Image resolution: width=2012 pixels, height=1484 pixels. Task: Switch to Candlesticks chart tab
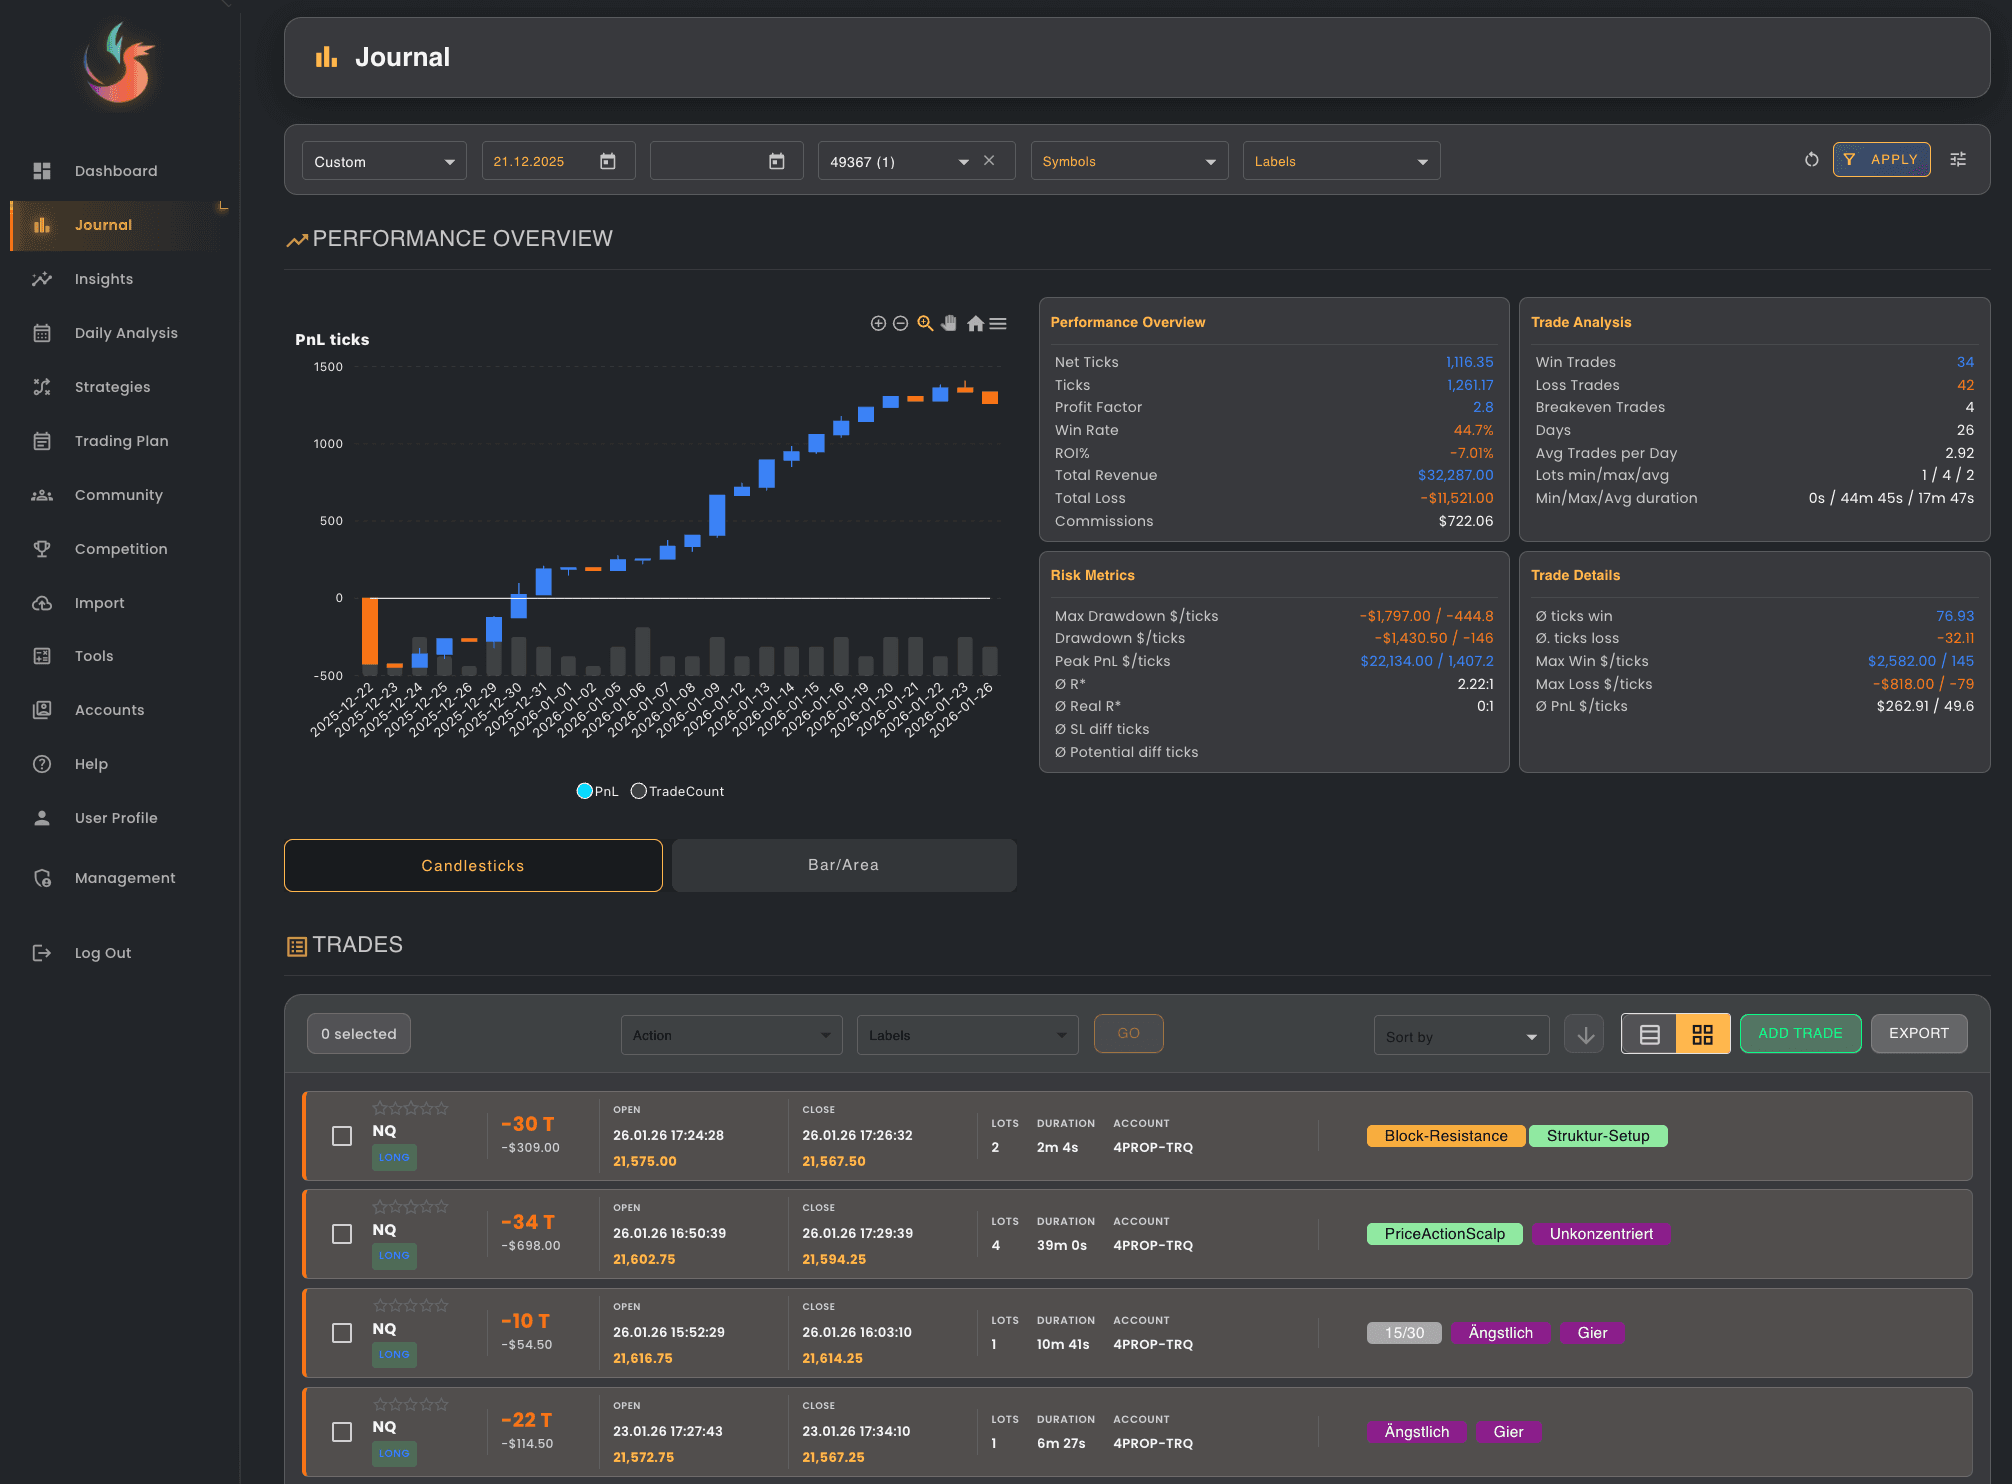click(x=473, y=865)
